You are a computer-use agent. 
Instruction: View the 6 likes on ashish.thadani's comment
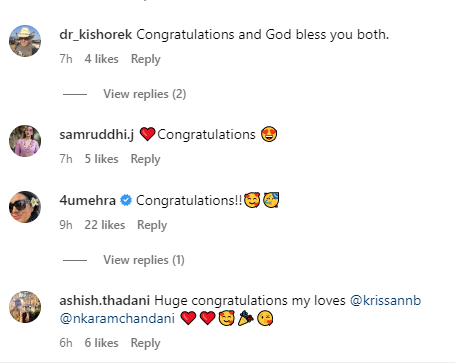(101, 343)
